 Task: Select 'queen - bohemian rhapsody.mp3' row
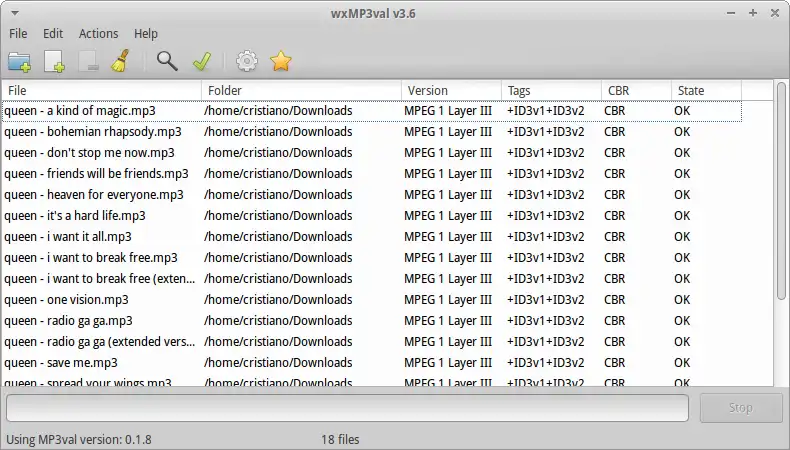click(372, 132)
